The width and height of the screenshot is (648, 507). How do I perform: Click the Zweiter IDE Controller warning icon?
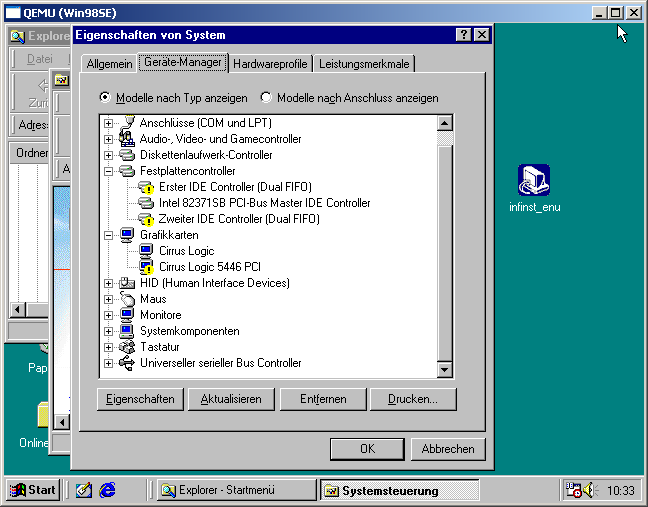point(147,219)
